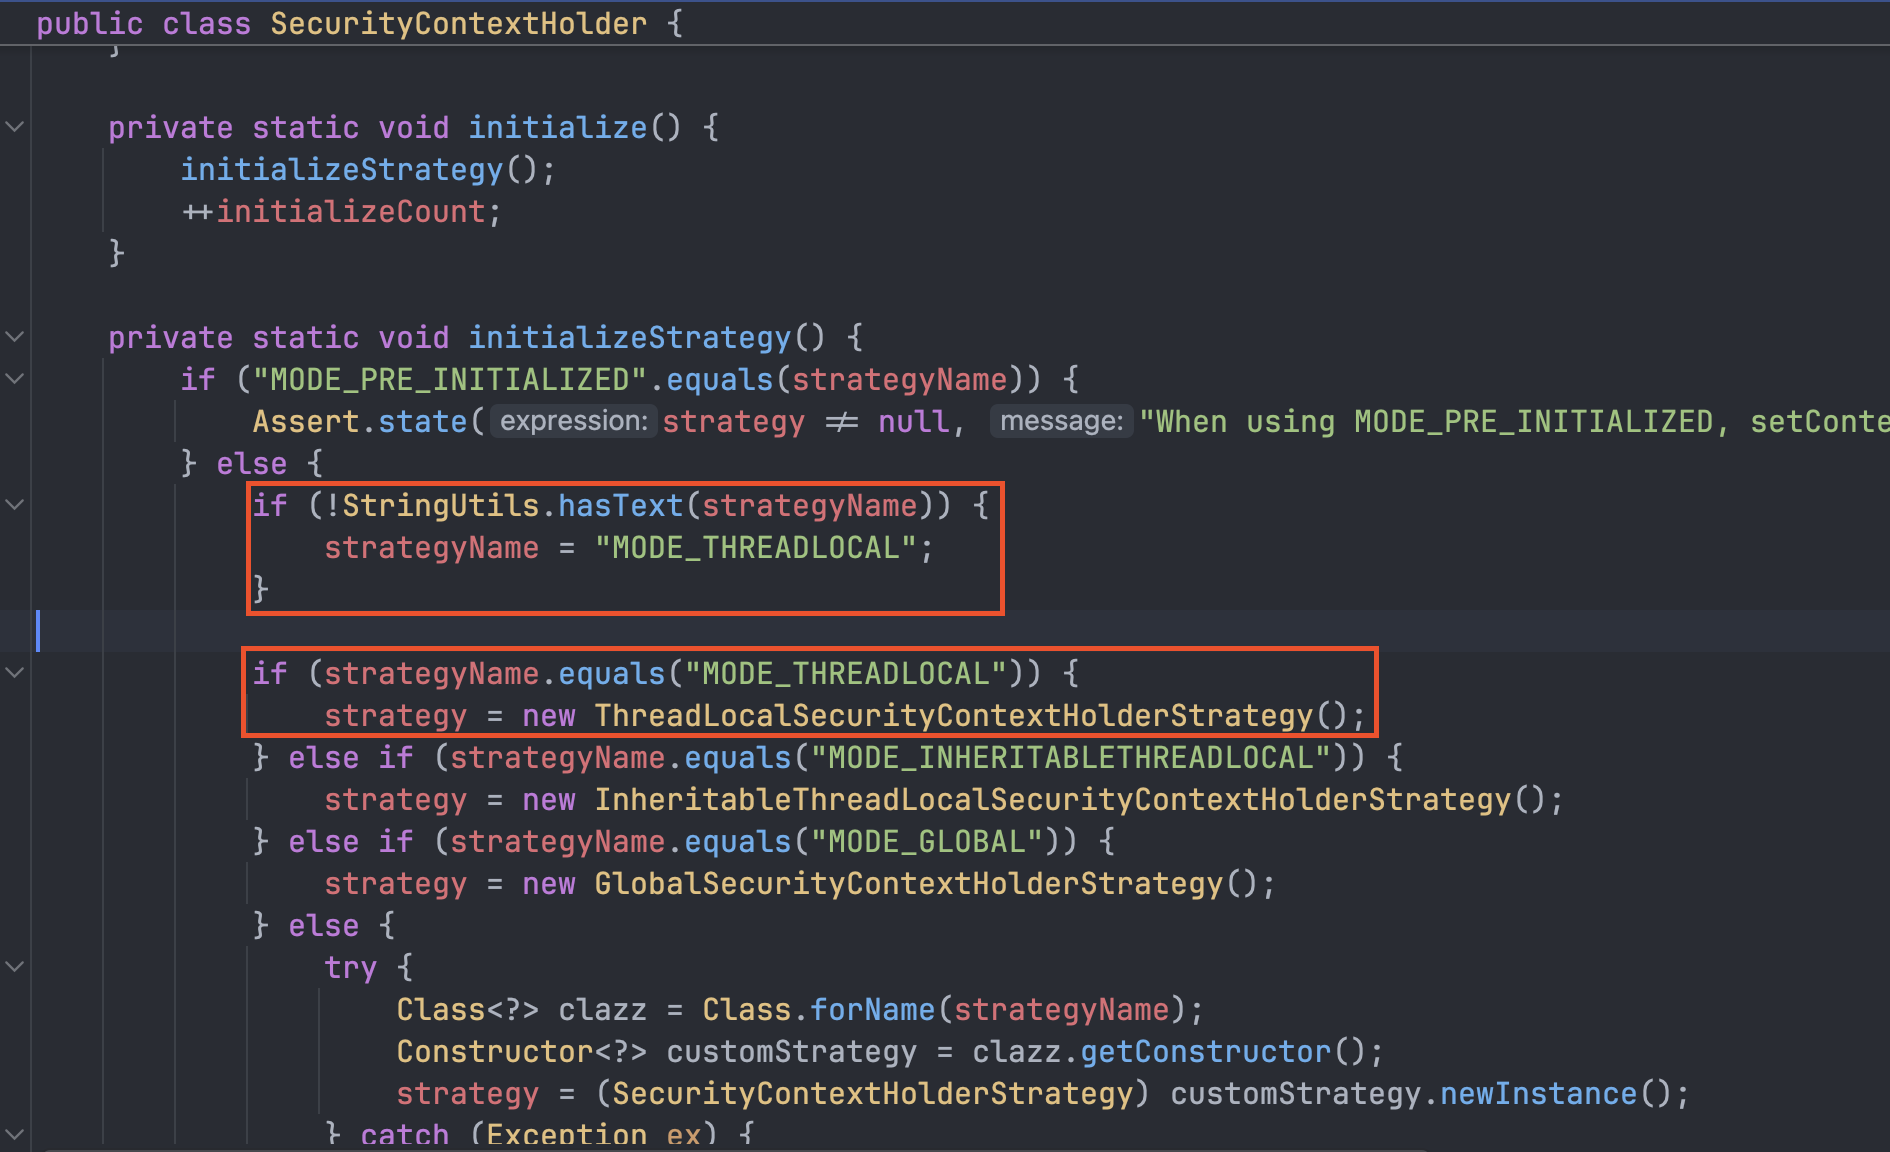Collapse the initialize() method fold arrow
Viewport: 1890px width, 1152px height.
(x=15, y=127)
